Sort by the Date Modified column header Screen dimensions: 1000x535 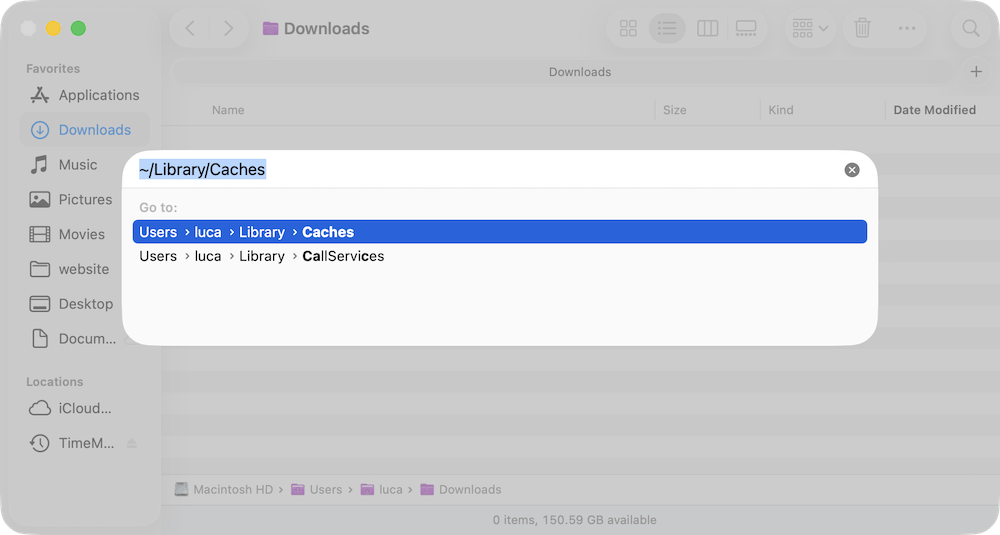(x=934, y=110)
